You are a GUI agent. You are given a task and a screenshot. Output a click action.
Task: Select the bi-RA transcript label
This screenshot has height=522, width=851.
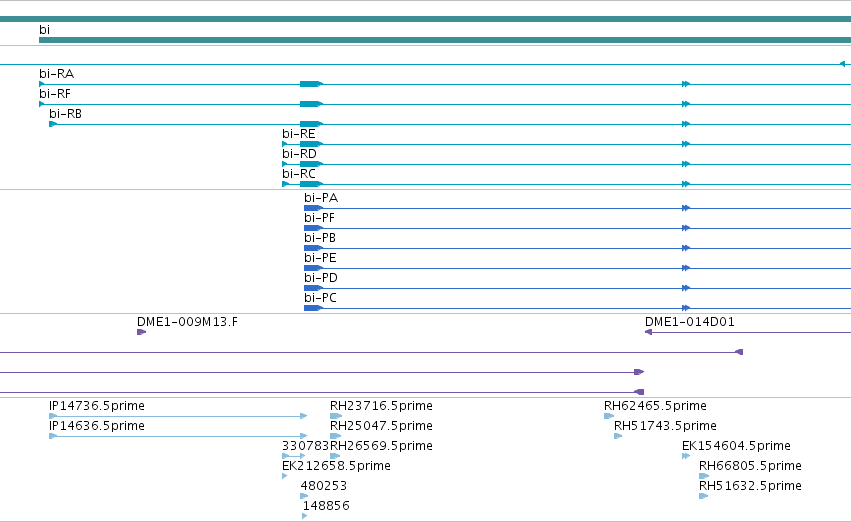pyautogui.click(x=56, y=74)
